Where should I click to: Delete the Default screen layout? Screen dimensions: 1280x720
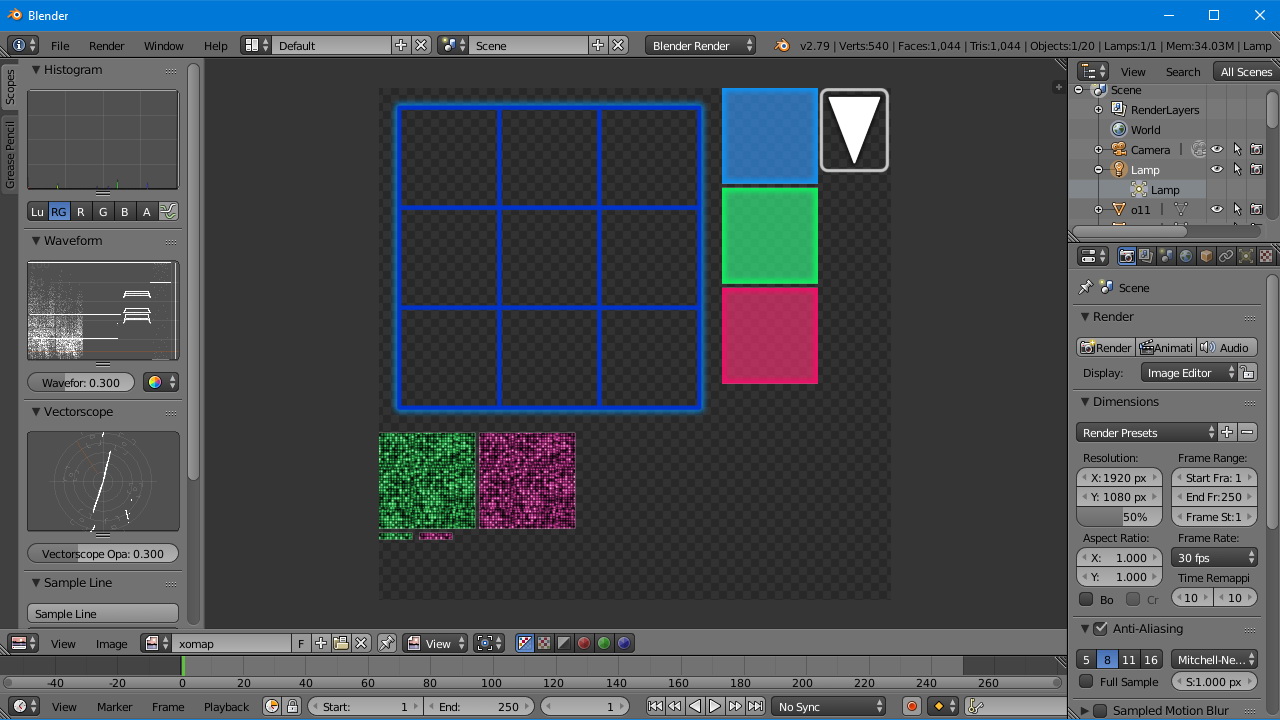(x=421, y=45)
